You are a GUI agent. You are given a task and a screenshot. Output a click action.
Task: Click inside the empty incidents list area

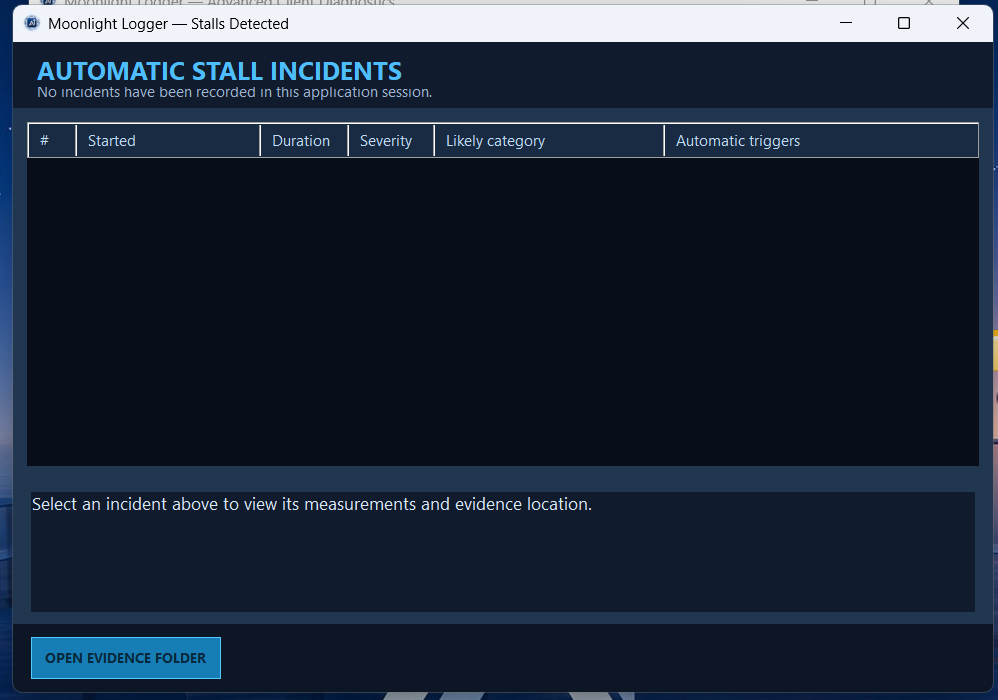click(x=503, y=311)
